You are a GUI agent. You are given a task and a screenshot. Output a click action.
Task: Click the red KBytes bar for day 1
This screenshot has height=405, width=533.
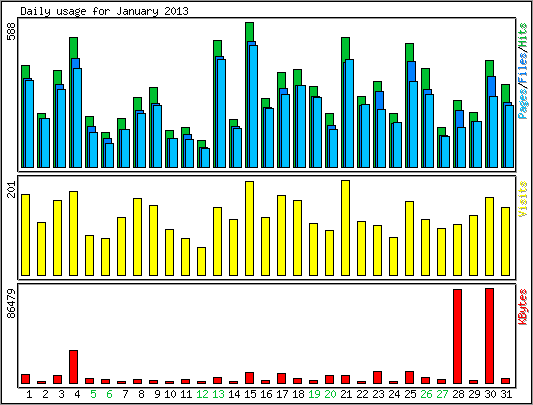pos(25,379)
